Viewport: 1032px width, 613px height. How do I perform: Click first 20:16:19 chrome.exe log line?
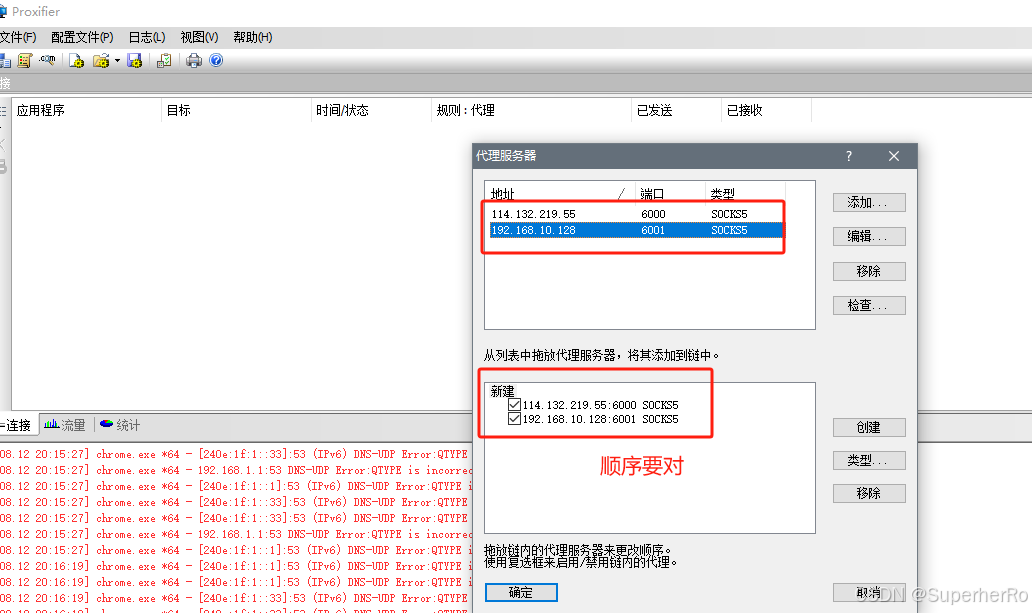236,566
